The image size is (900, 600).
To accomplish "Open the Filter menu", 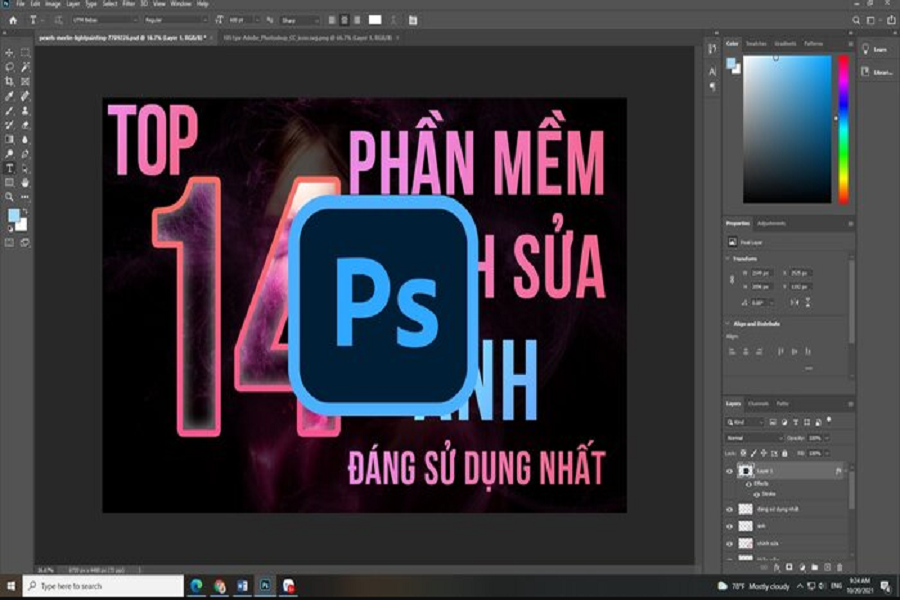I will 129,4.
